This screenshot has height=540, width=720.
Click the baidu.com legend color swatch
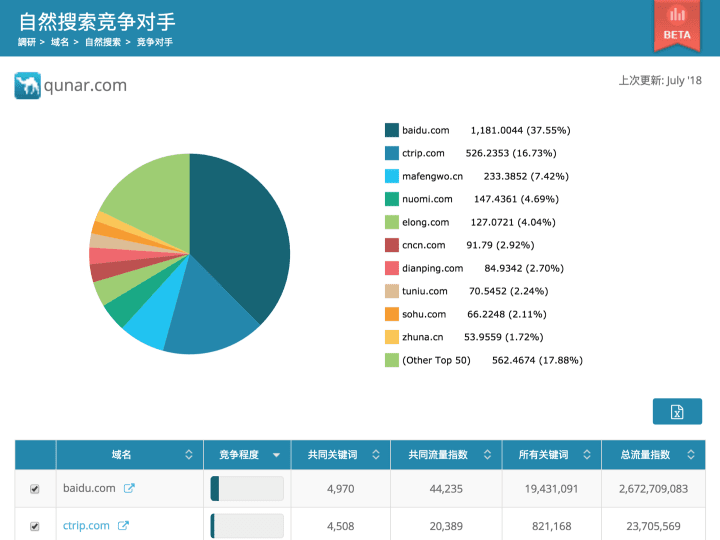(x=392, y=130)
